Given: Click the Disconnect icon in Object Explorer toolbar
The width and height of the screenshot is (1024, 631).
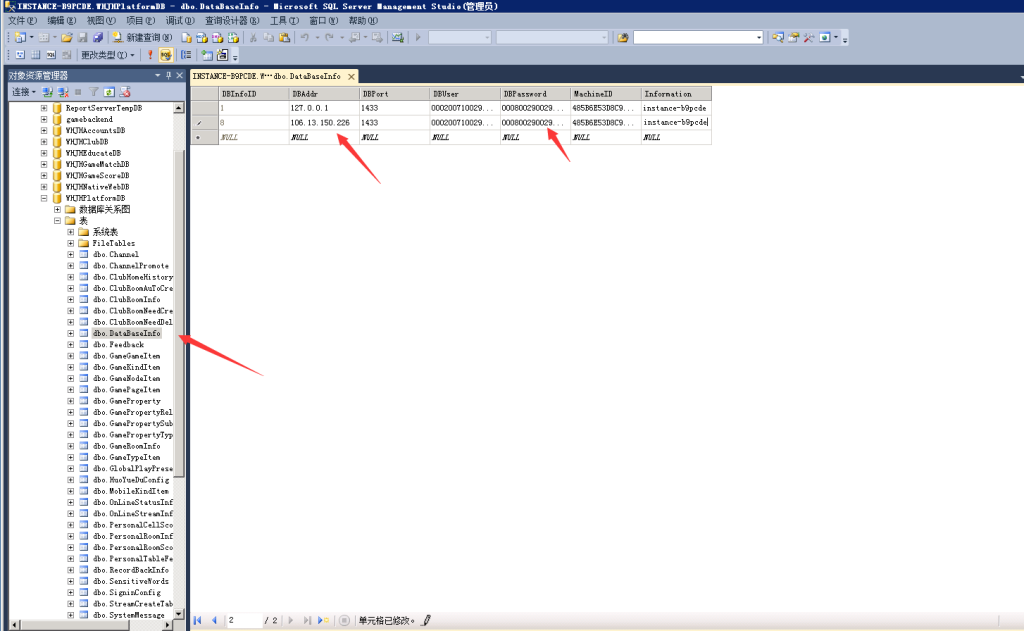Looking at the screenshot, I should click(62, 91).
